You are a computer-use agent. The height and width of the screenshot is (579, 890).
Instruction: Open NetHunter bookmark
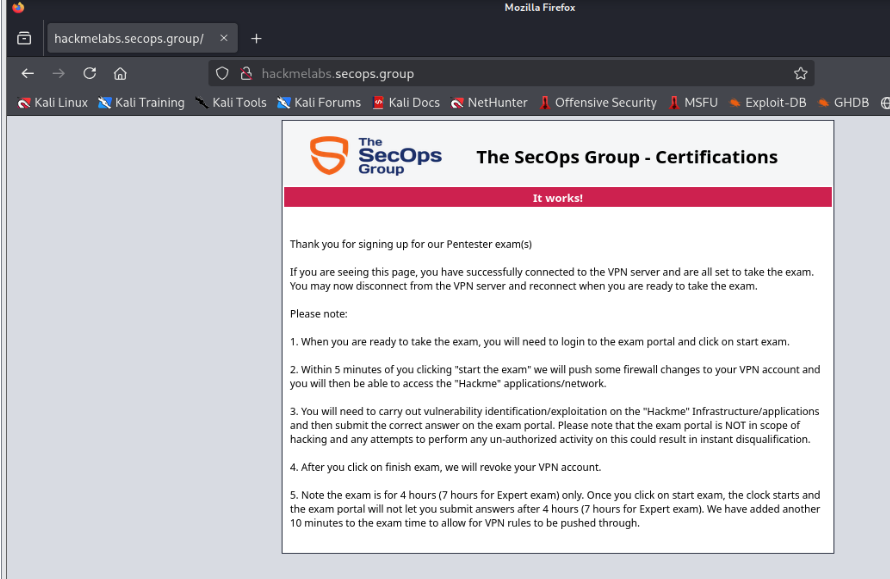pyautogui.click(x=489, y=103)
